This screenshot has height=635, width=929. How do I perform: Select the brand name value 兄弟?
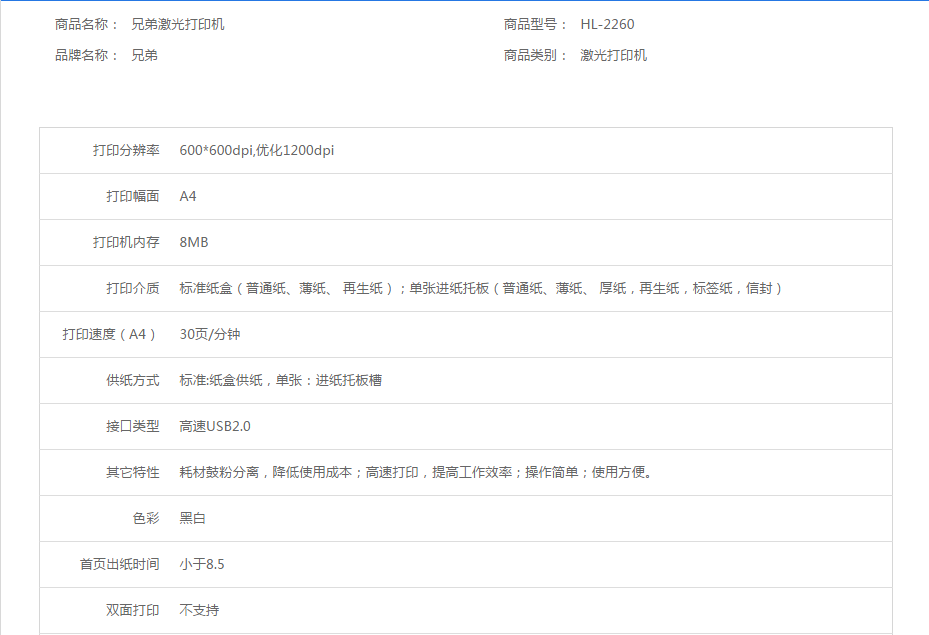145,55
